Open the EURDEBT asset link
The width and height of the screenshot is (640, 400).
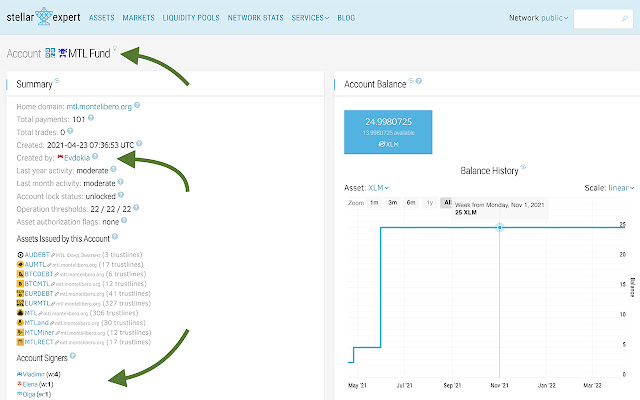39,293
